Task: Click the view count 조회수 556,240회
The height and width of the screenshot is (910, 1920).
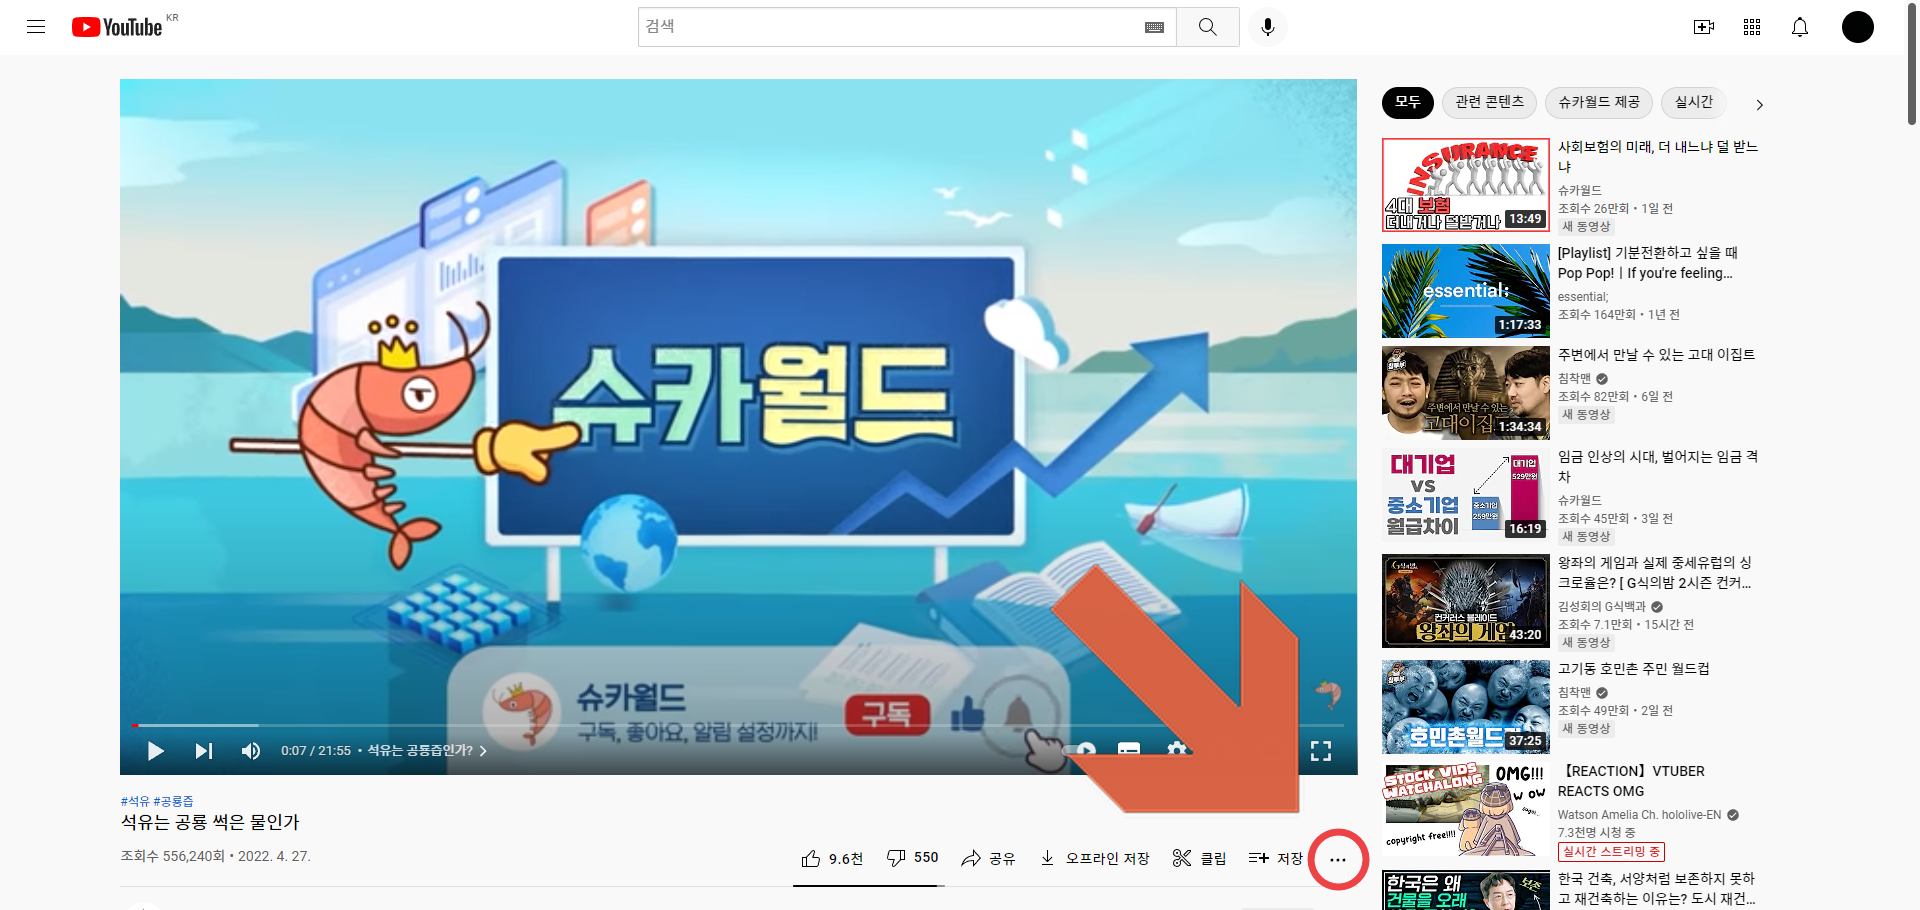Action: (x=172, y=857)
